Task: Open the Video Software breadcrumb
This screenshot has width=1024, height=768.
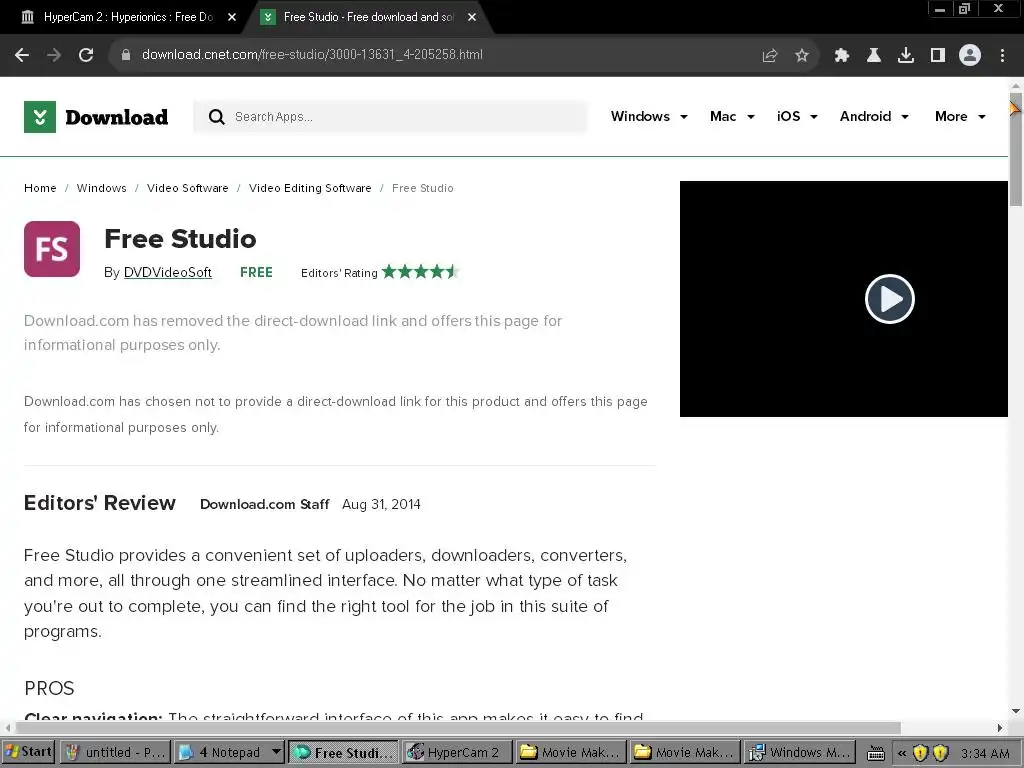Action: 187,188
